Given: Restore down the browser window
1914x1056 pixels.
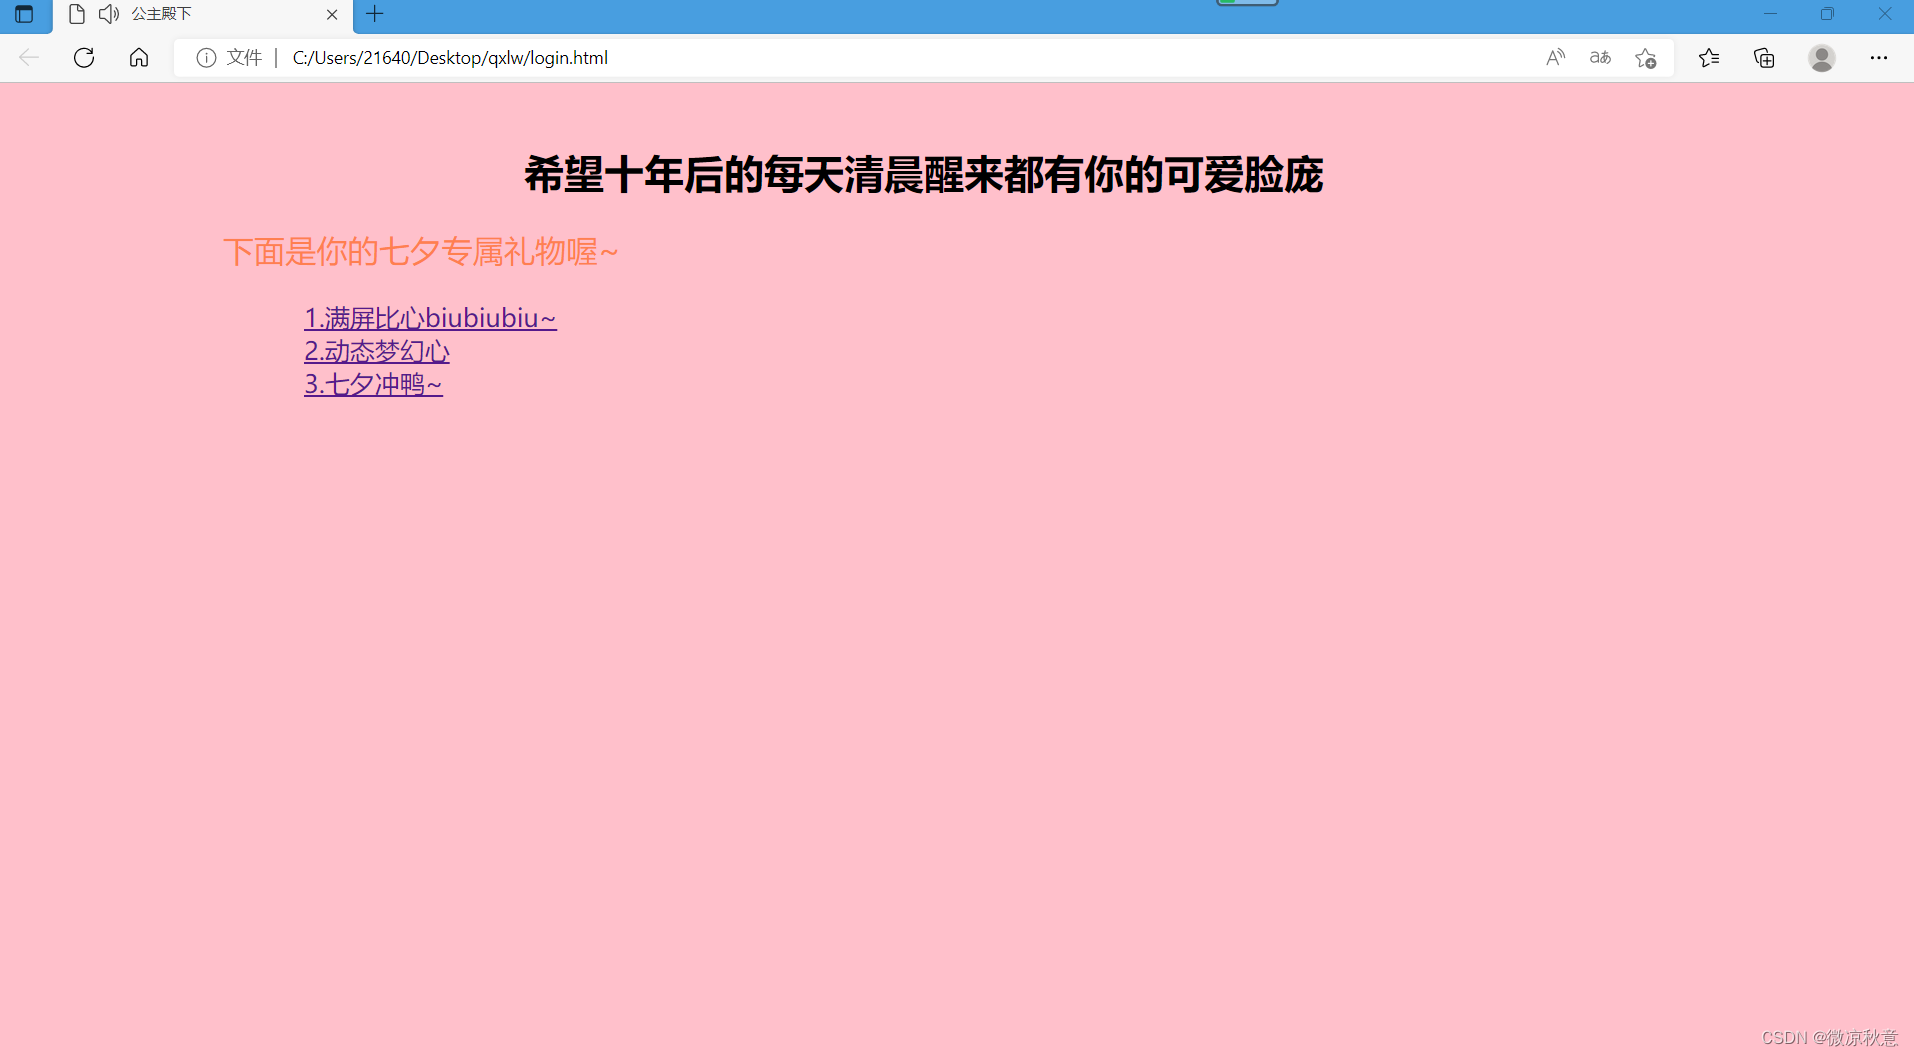Looking at the screenshot, I should coord(1827,14).
